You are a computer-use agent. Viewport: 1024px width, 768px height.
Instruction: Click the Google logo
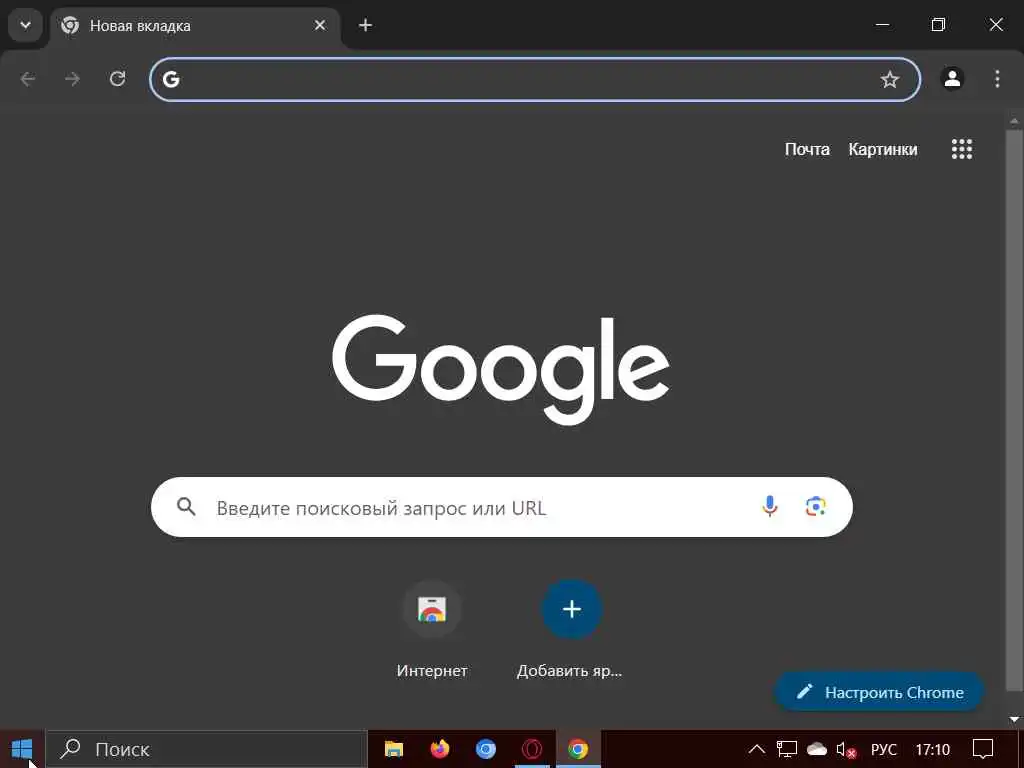[x=500, y=369]
